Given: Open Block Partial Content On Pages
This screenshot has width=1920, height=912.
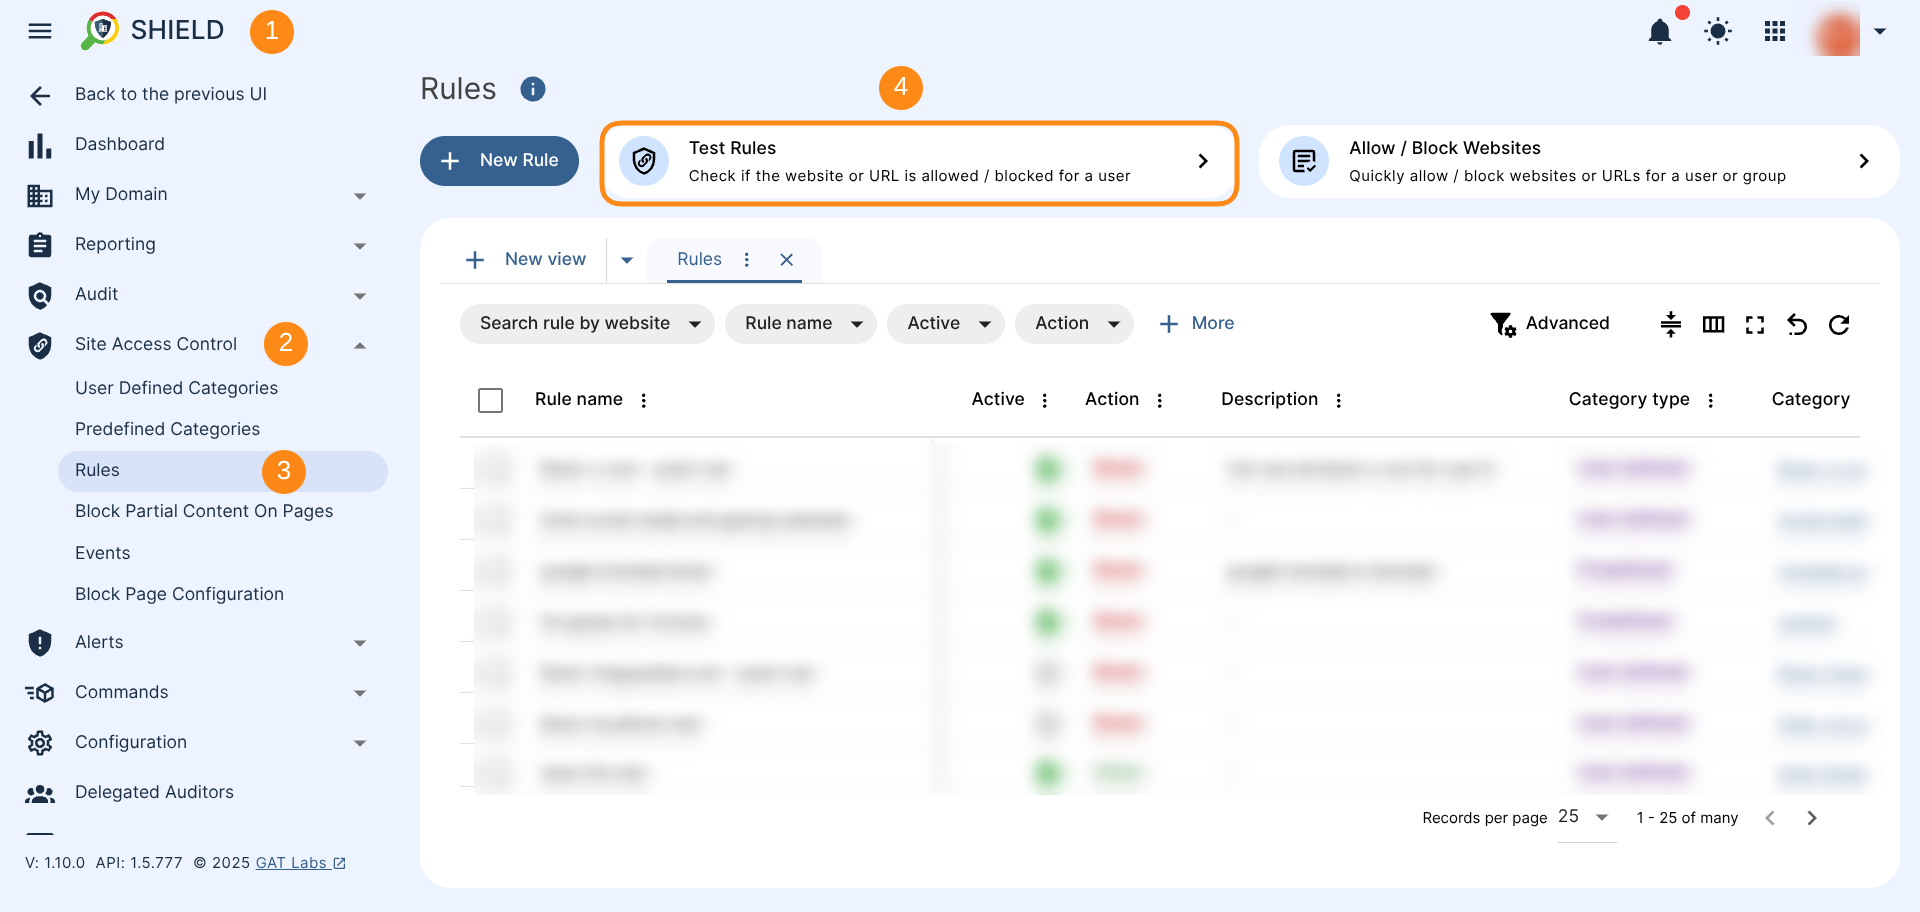Looking at the screenshot, I should pos(204,511).
